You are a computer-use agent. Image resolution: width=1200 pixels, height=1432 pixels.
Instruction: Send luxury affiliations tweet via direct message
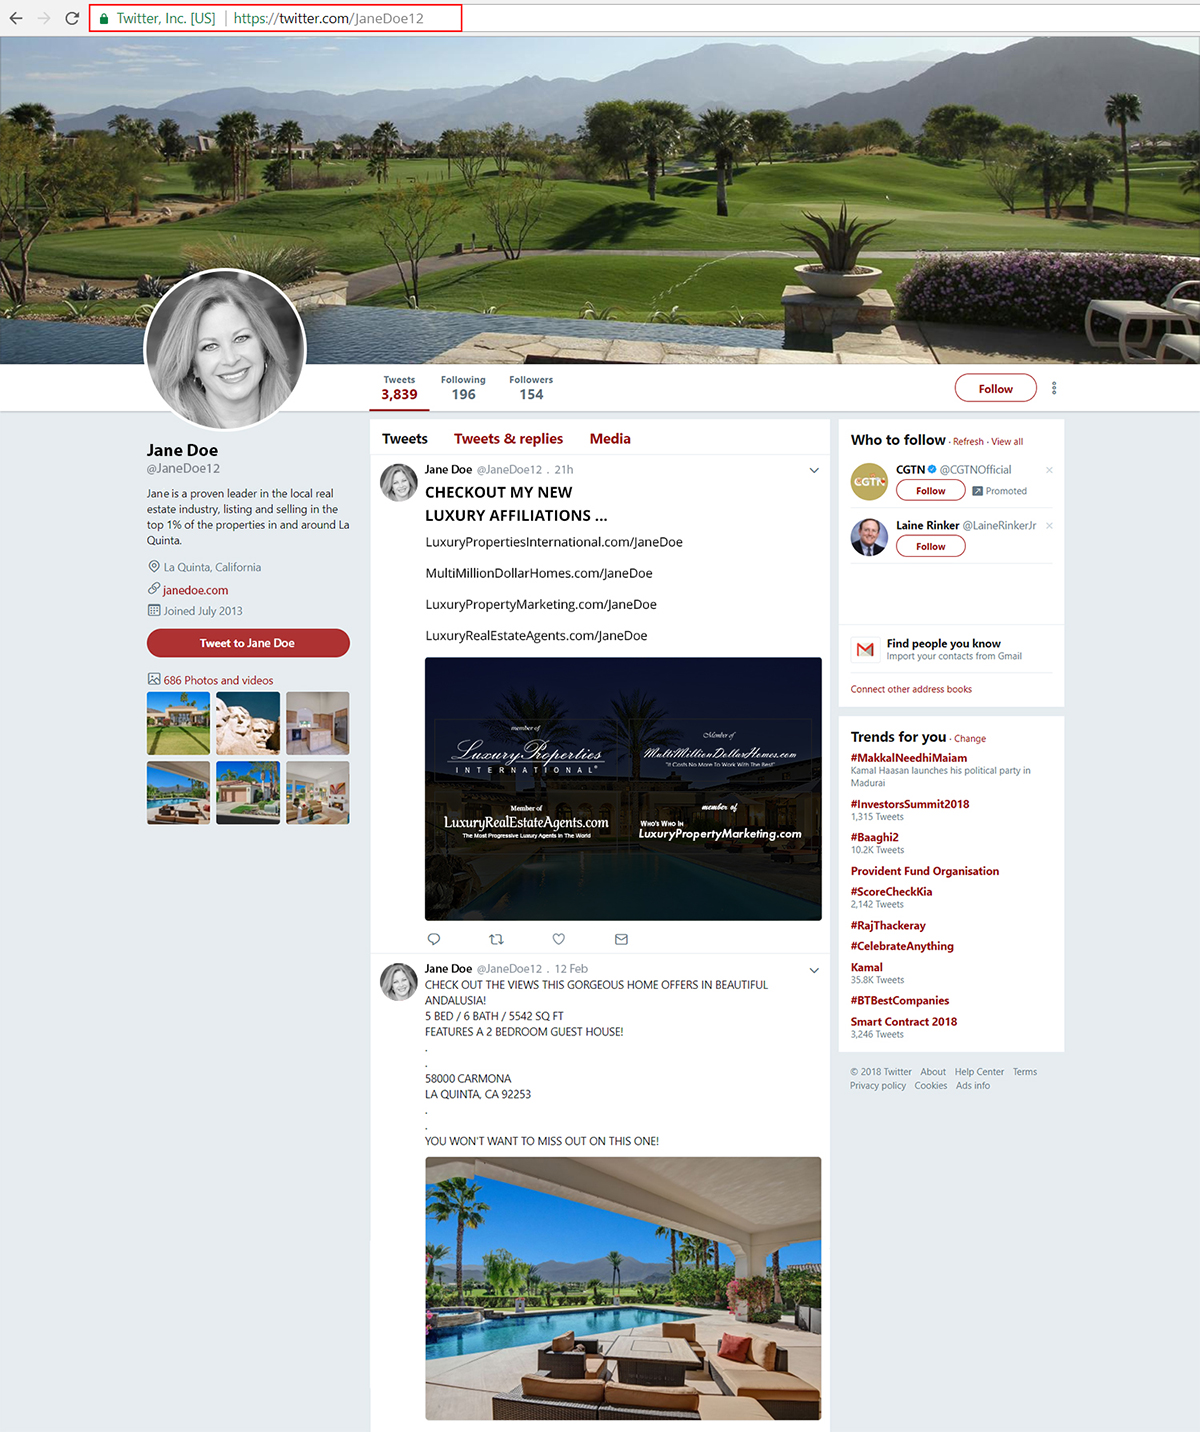(621, 939)
